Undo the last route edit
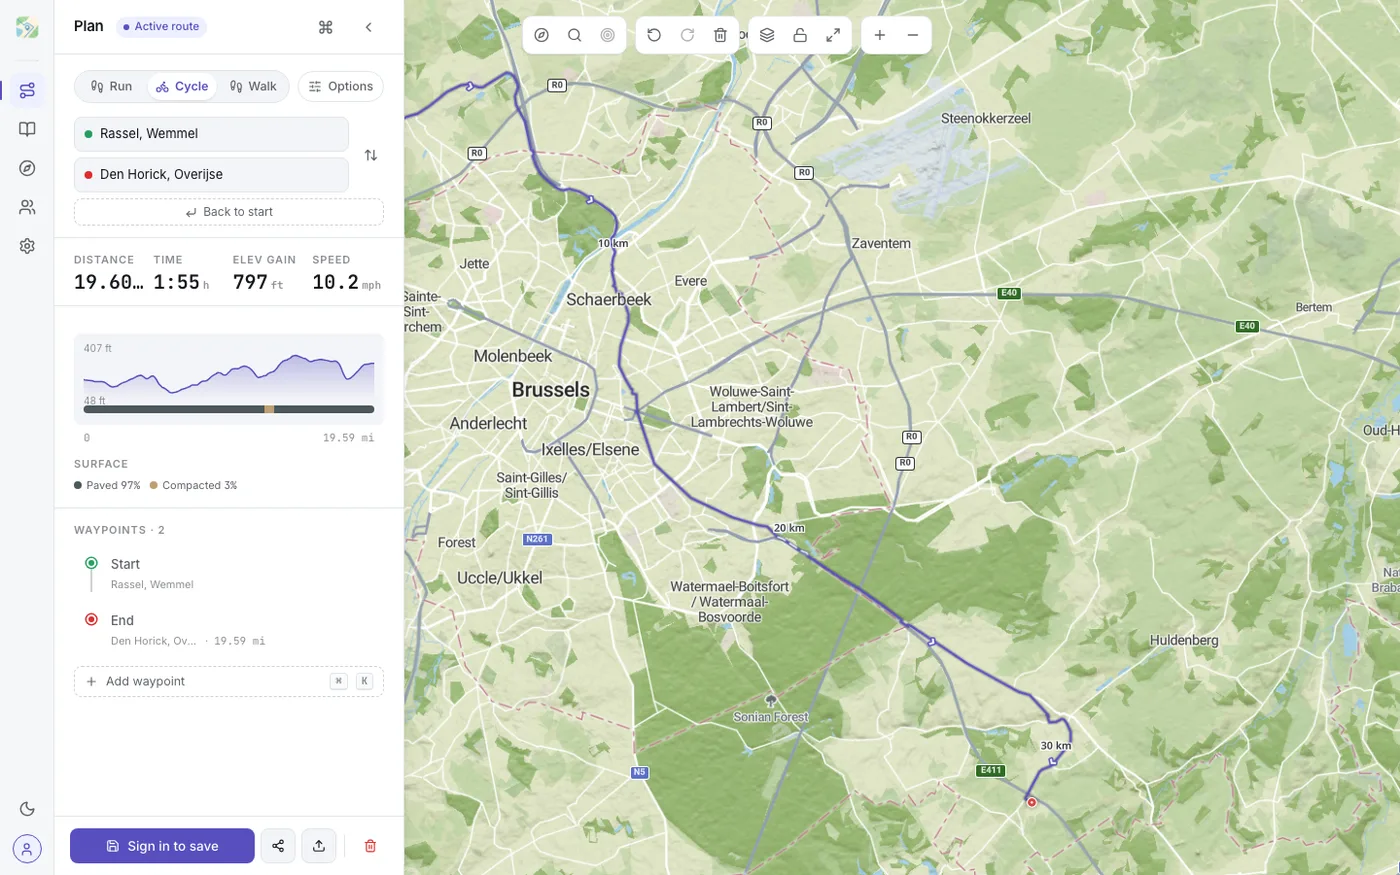Viewport: 1400px width, 875px height. coord(654,35)
